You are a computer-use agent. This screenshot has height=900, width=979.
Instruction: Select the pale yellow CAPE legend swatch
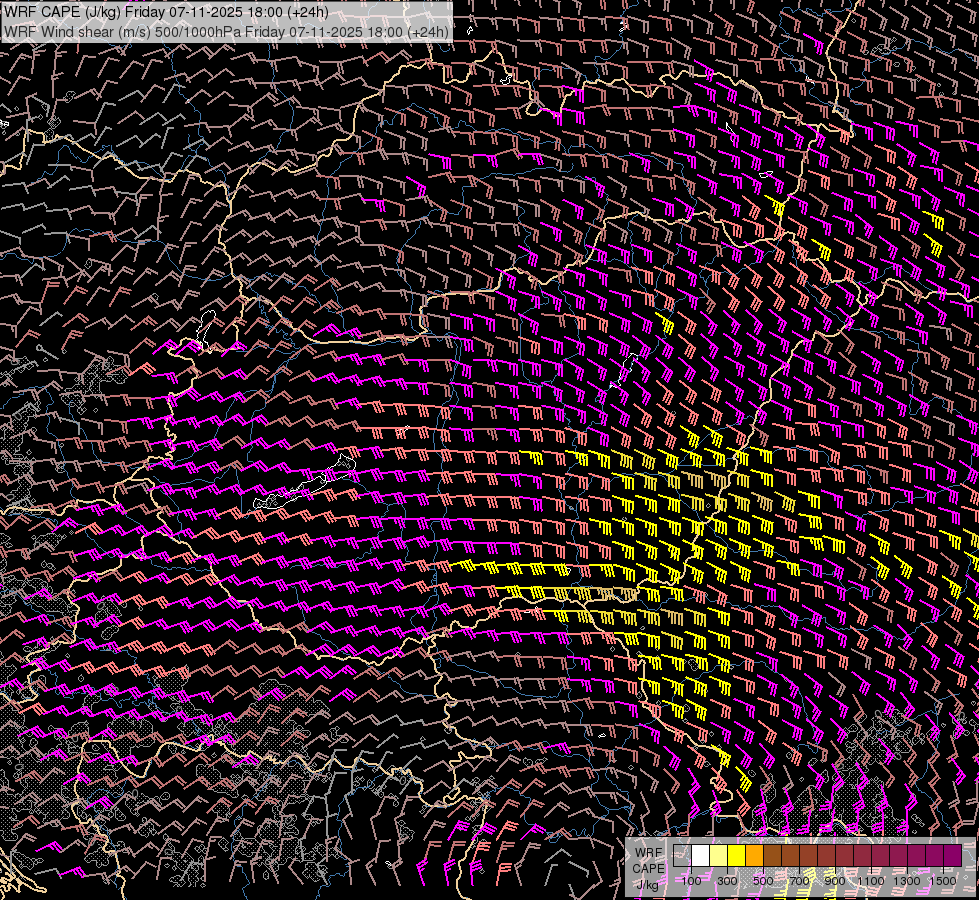pyautogui.click(x=718, y=856)
